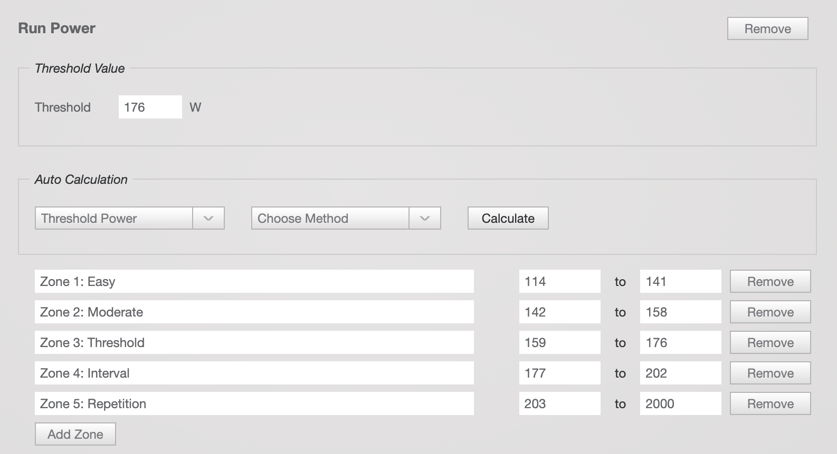837x454 pixels.
Task: Remove Zone 5: Repetition
Action: pos(770,404)
